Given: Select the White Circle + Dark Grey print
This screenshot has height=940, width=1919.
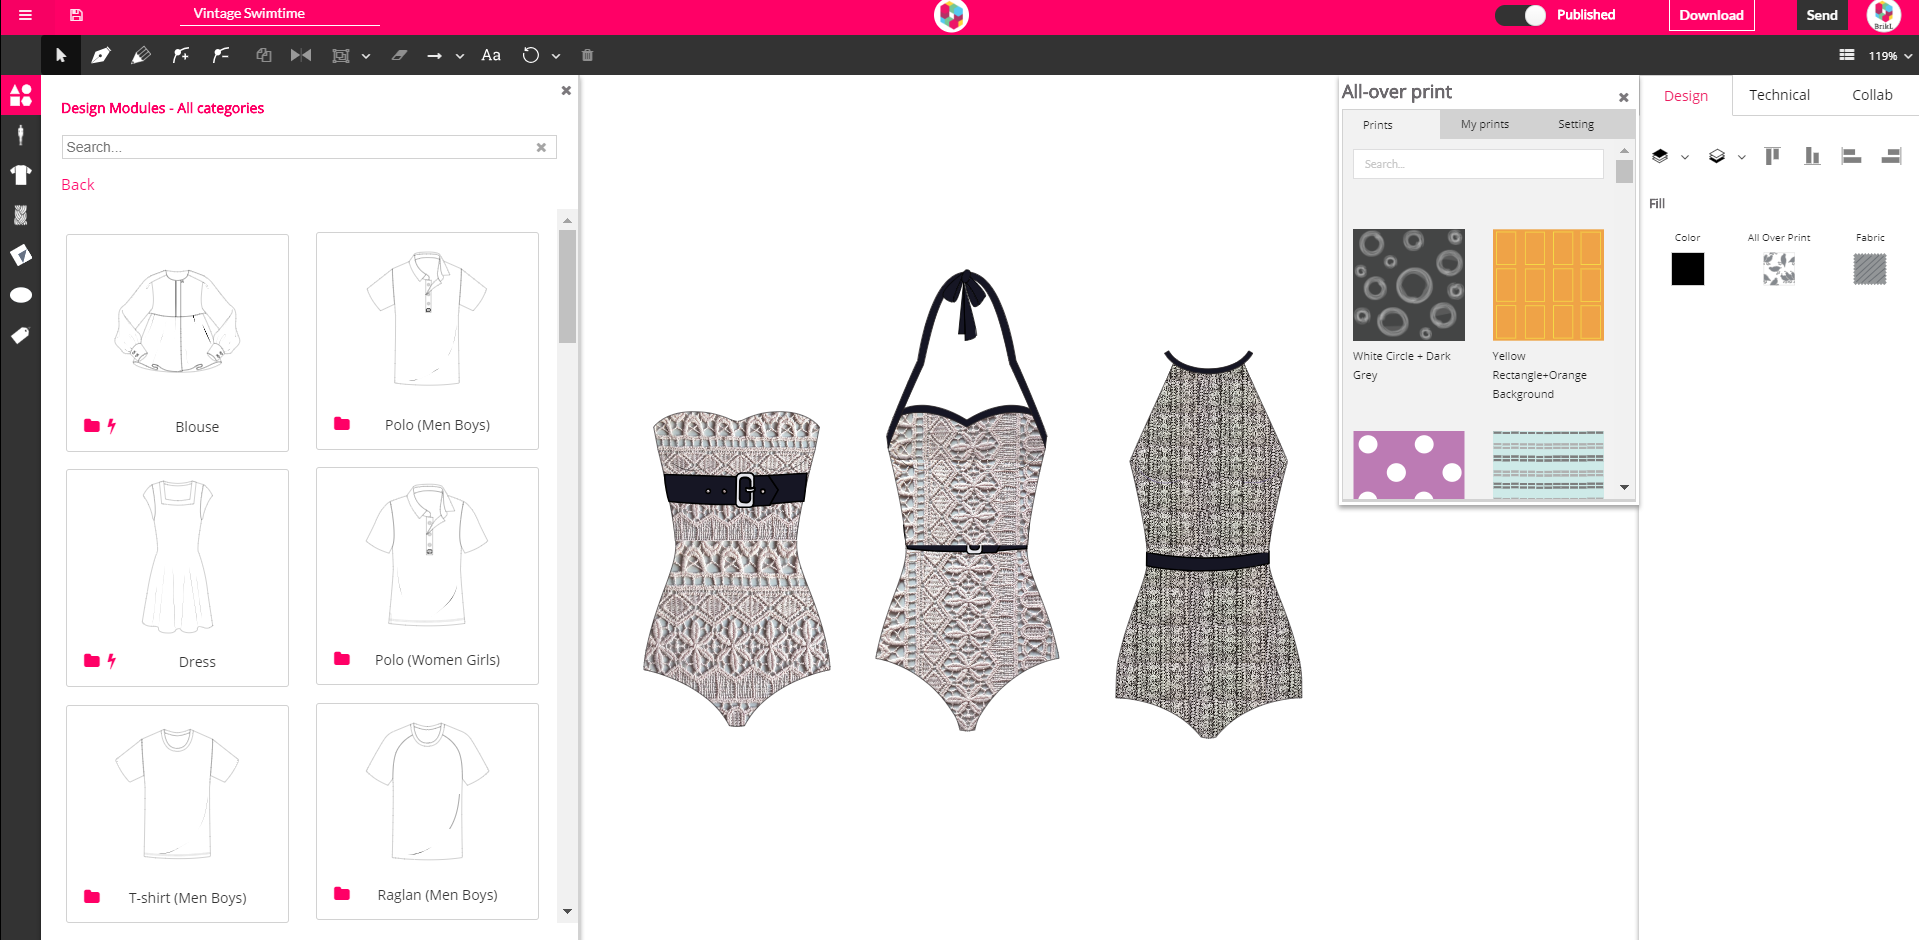Looking at the screenshot, I should [1408, 284].
